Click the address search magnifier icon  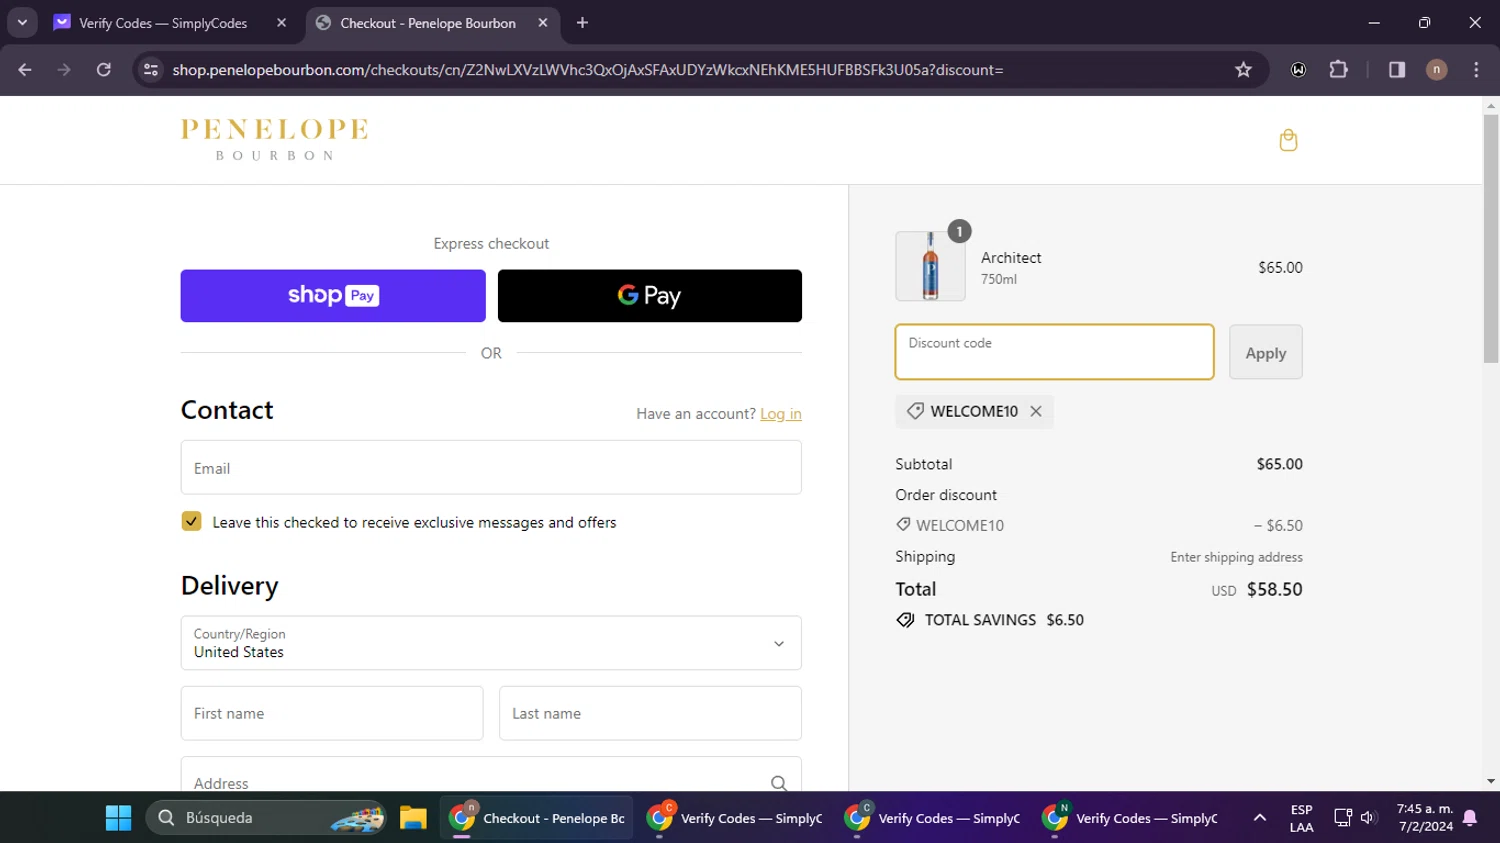[779, 783]
